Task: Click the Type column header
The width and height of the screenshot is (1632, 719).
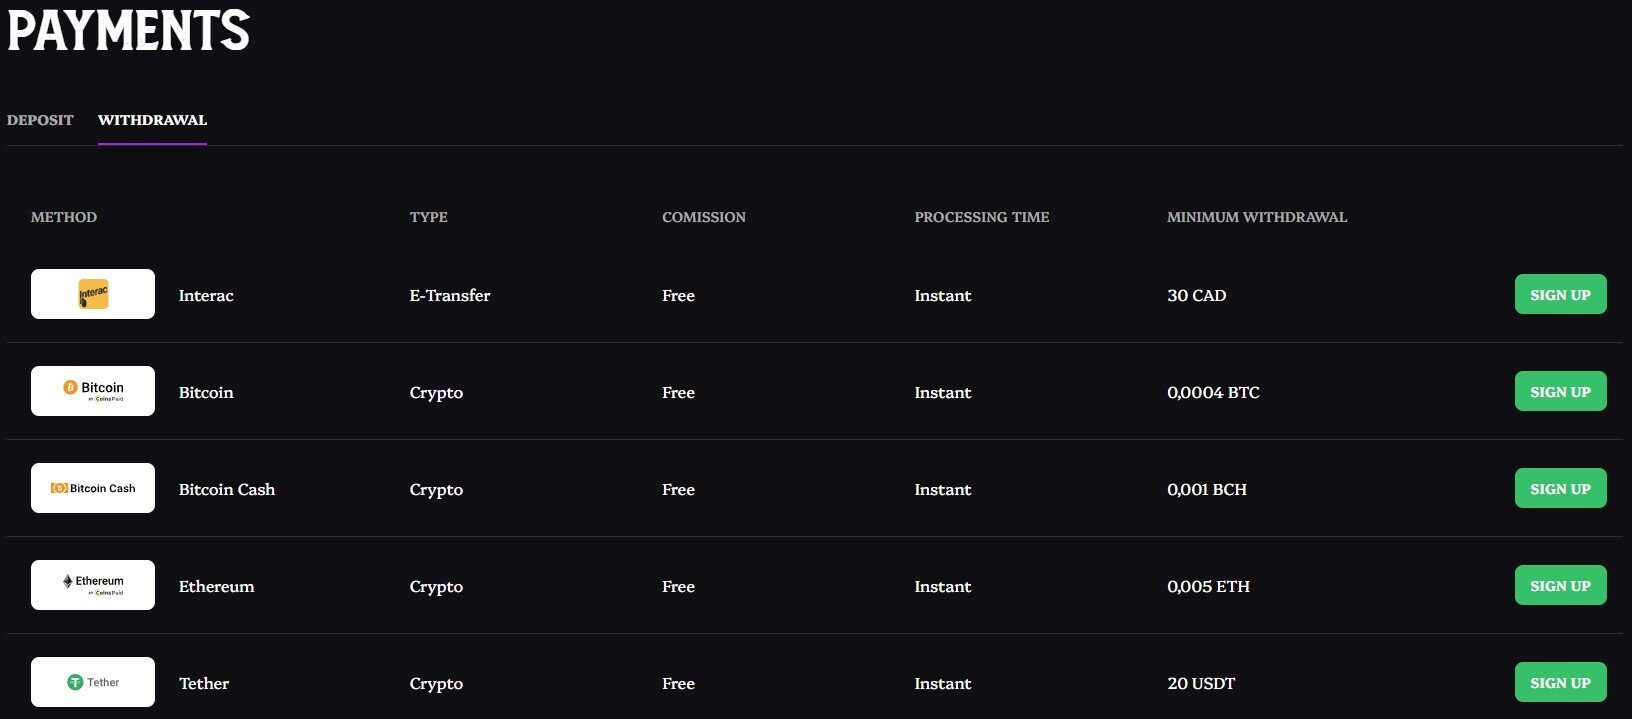Action: click(x=428, y=217)
